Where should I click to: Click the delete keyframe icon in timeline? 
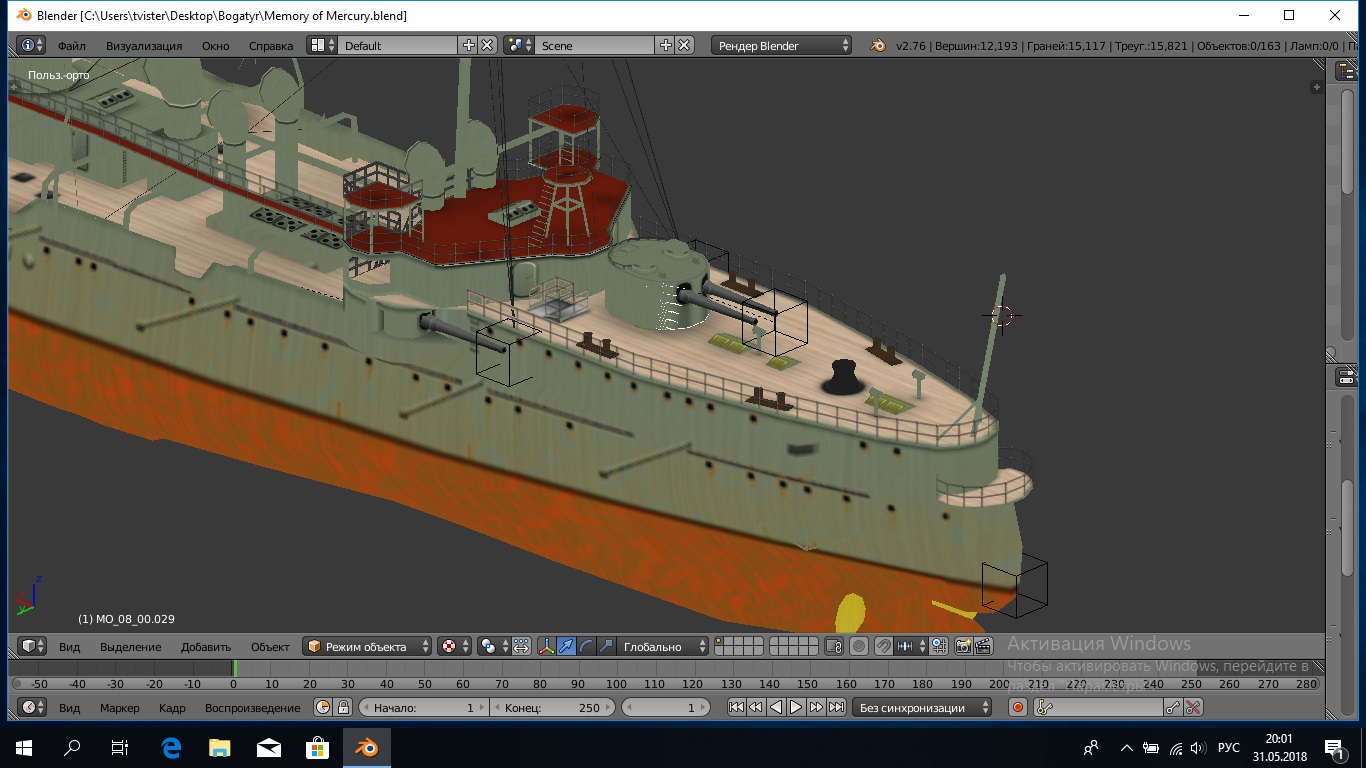click(x=1193, y=707)
